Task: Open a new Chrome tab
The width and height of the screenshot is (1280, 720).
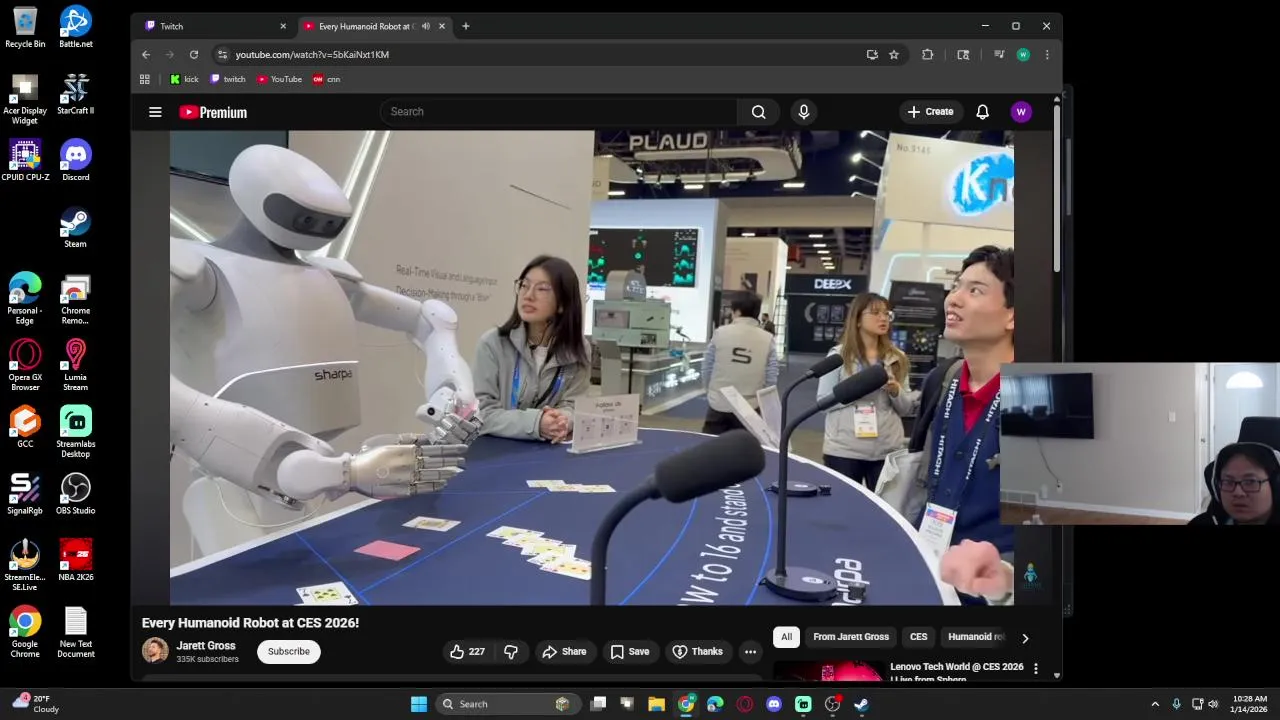Action: pyautogui.click(x=465, y=26)
